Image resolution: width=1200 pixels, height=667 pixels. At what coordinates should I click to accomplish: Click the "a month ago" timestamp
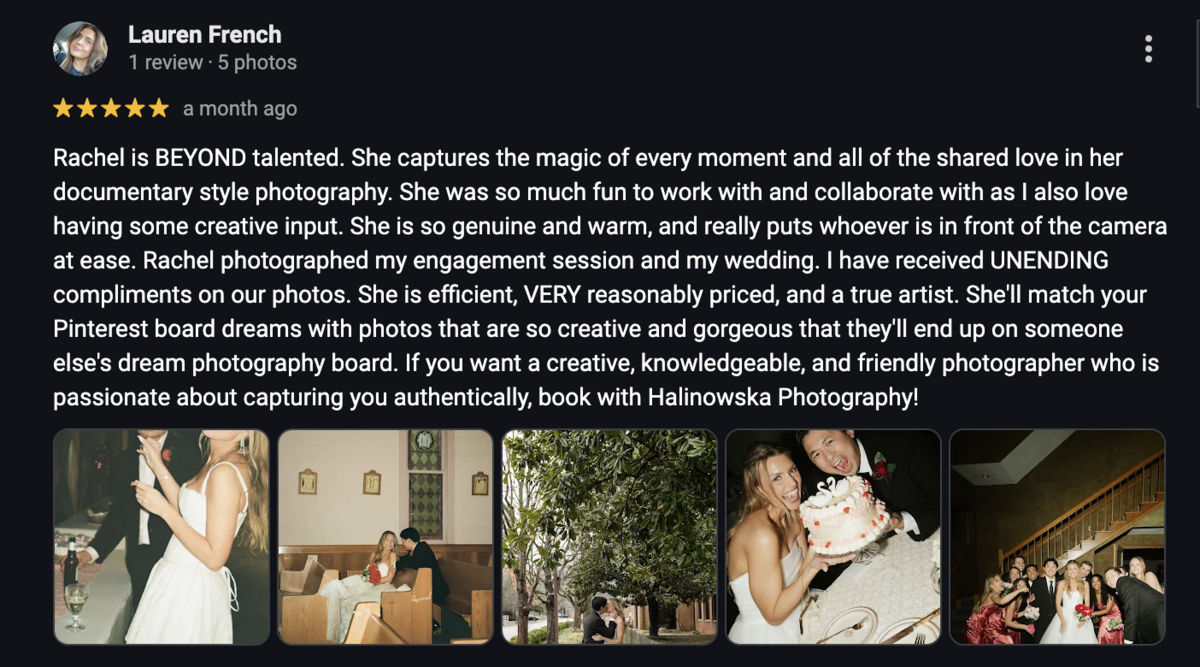[x=240, y=108]
